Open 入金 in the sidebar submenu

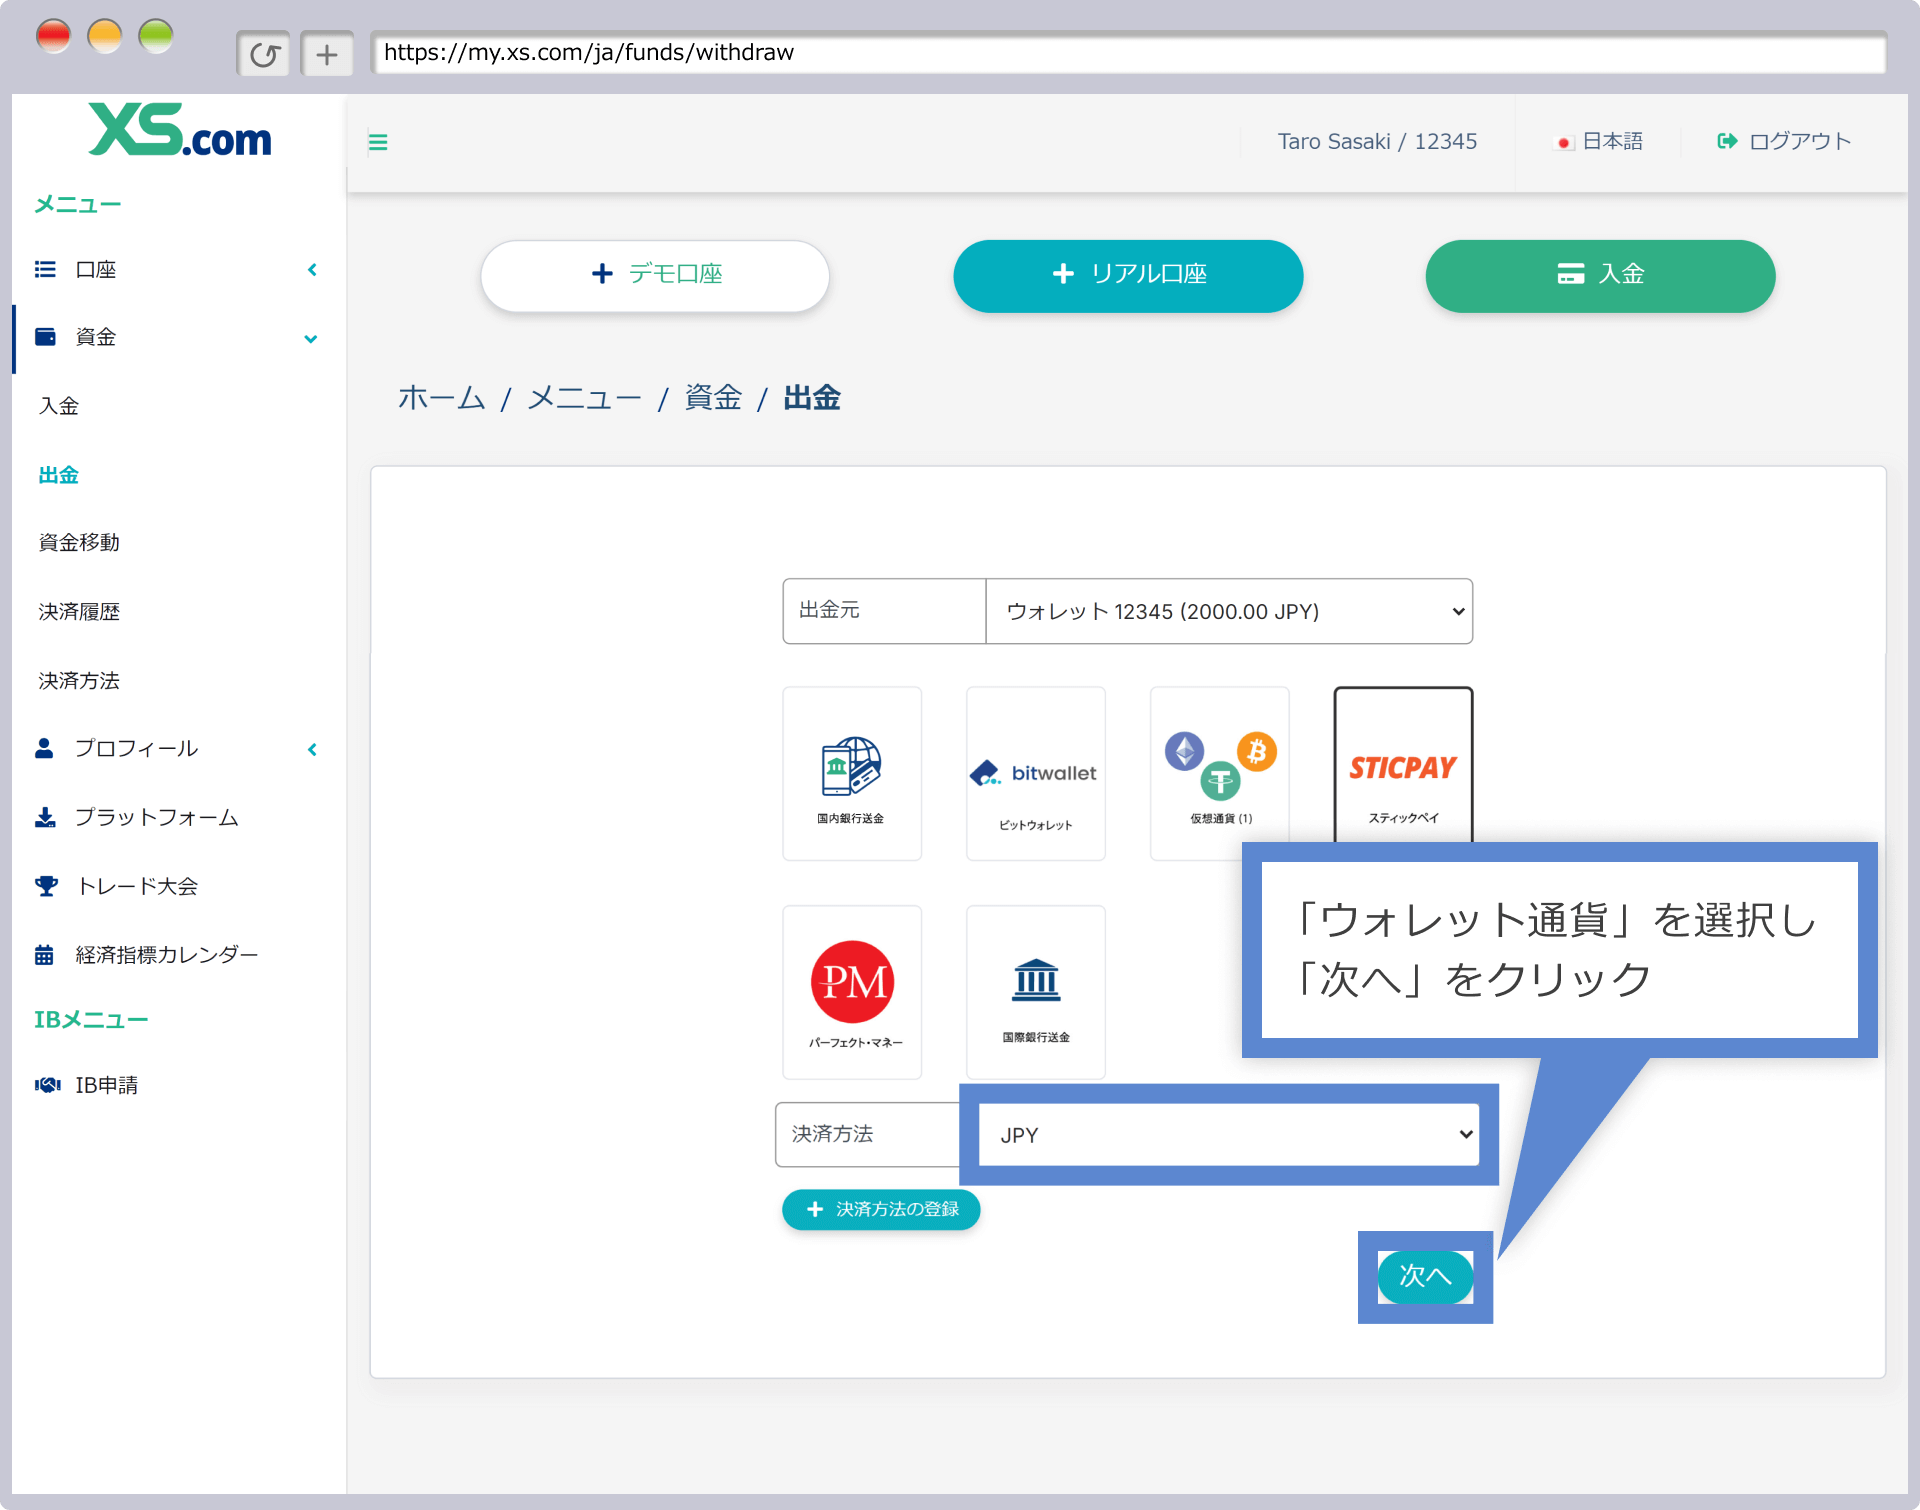click(59, 406)
